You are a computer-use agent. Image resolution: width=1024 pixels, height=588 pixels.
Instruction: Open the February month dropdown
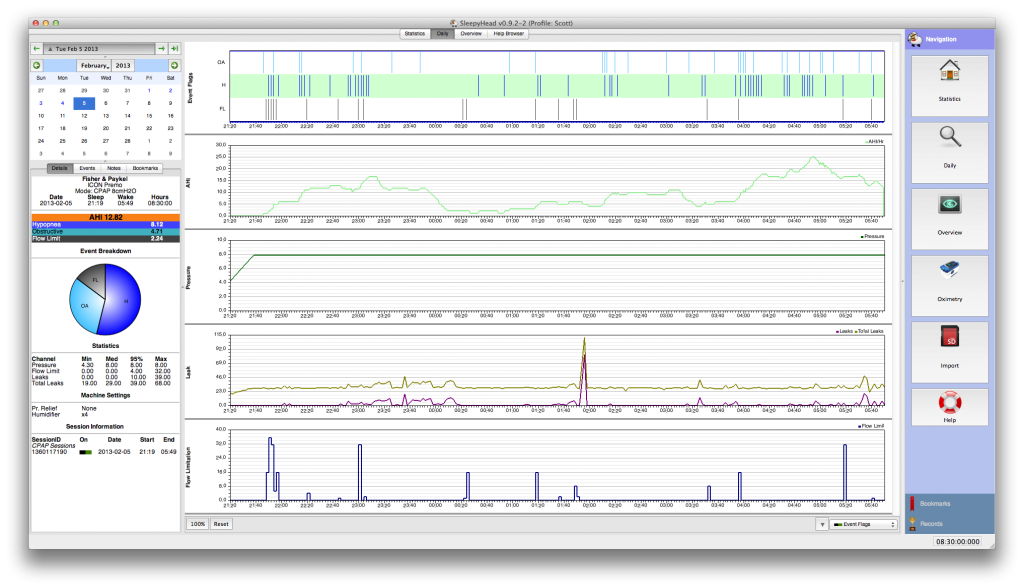(95, 65)
